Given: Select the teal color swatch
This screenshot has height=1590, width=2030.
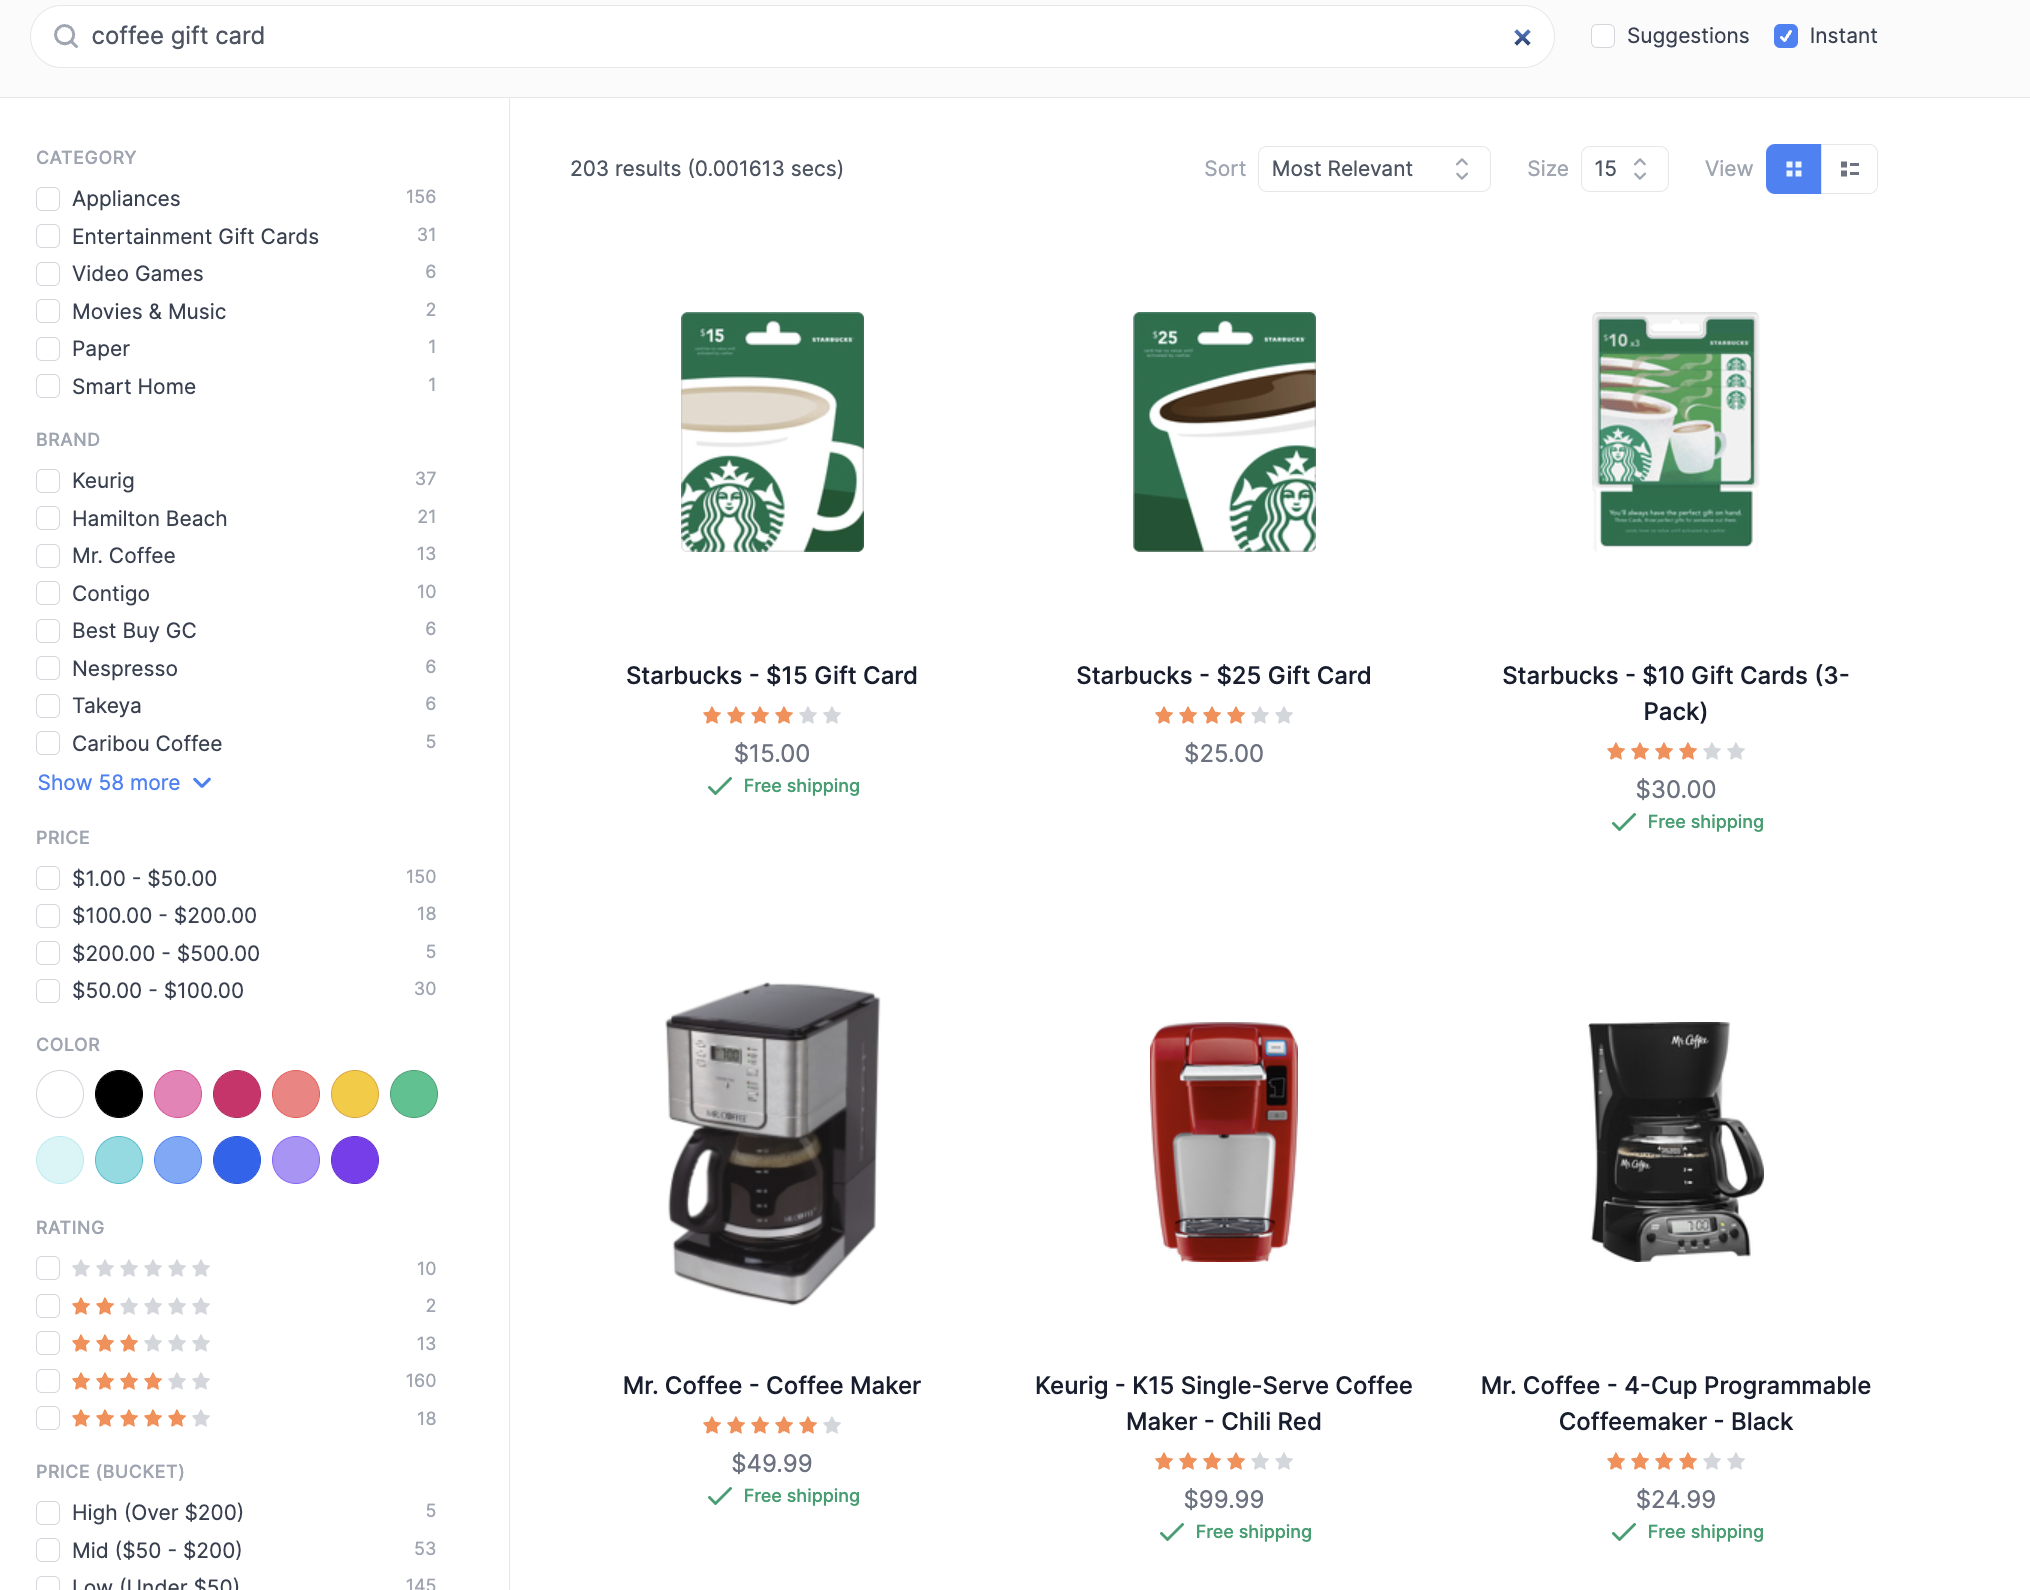Looking at the screenshot, I should [119, 1160].
